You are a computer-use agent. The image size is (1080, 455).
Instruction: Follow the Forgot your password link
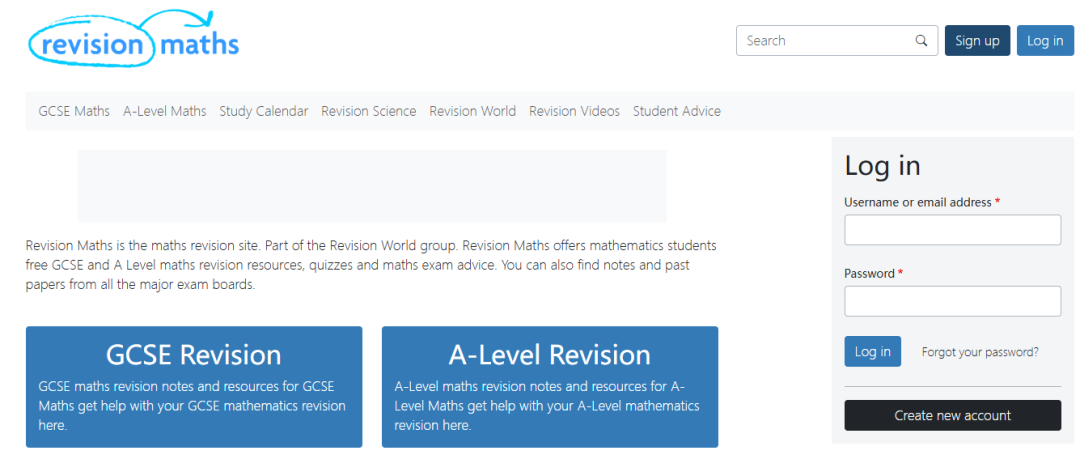pos(980,352)
